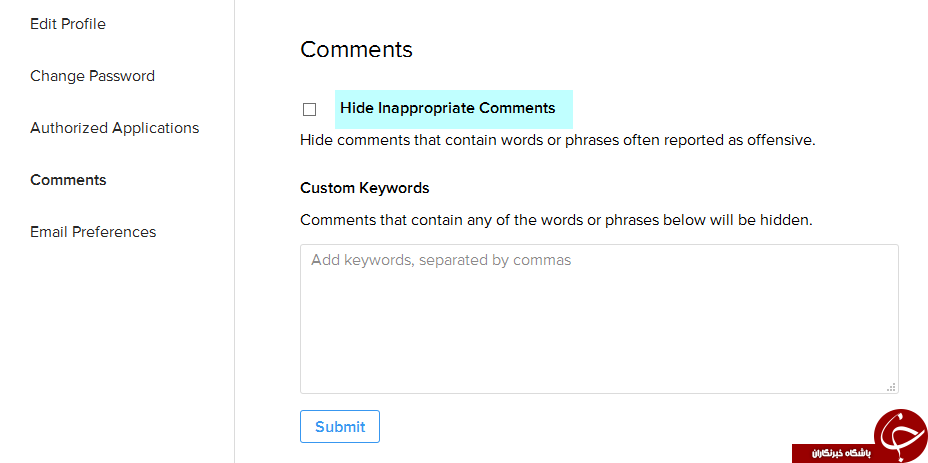Click the vertical sidebar divider line
928x463 pixels.
(234, 232)
